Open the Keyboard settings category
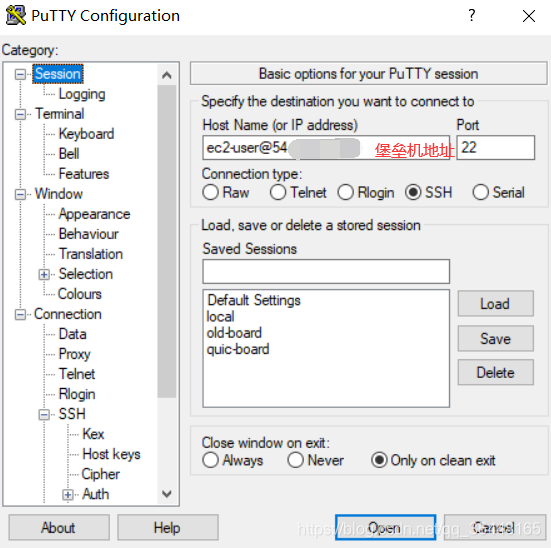Image resolution: width=551 pixels, height=548 pixels. (86, 134)
